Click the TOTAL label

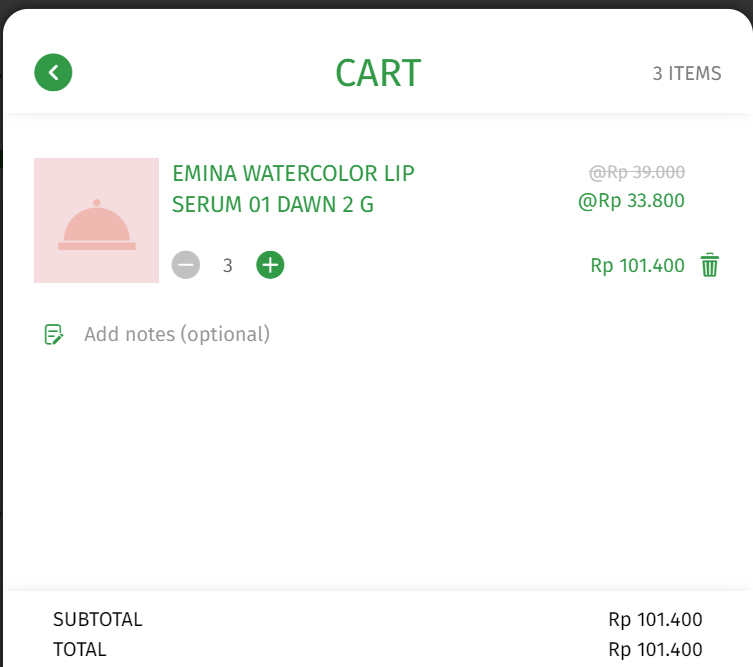(x=80, y=649)
